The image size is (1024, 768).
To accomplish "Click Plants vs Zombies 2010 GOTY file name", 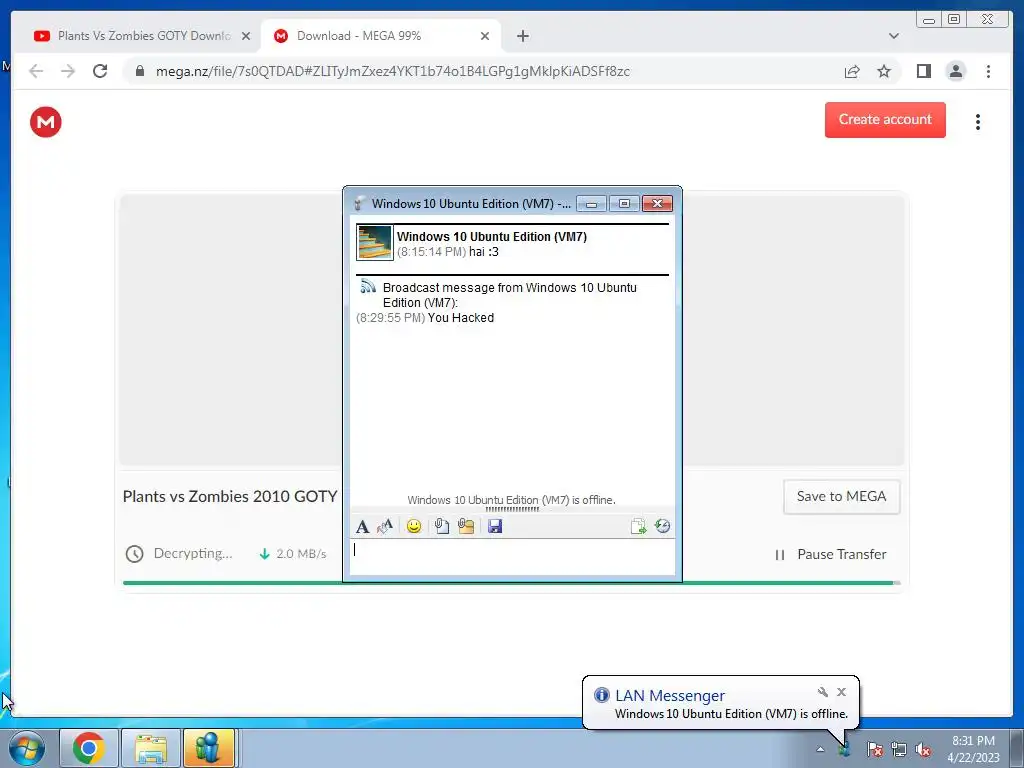I will point(230,496).
